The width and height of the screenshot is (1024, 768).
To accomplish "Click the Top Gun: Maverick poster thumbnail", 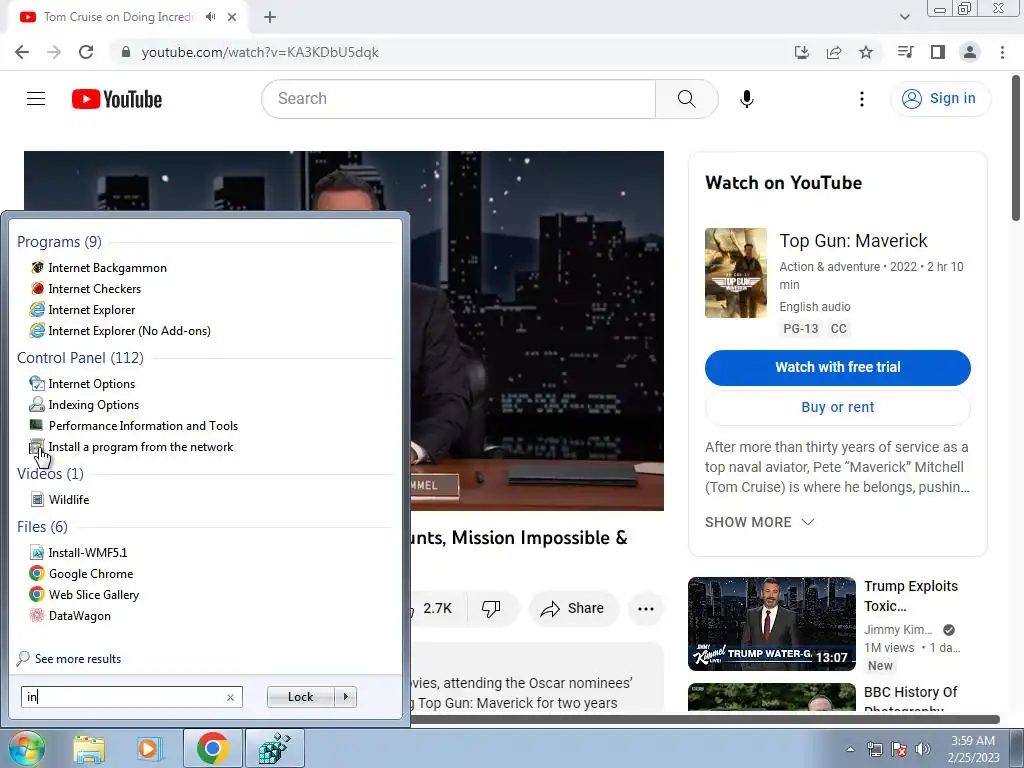I will 736,272.
